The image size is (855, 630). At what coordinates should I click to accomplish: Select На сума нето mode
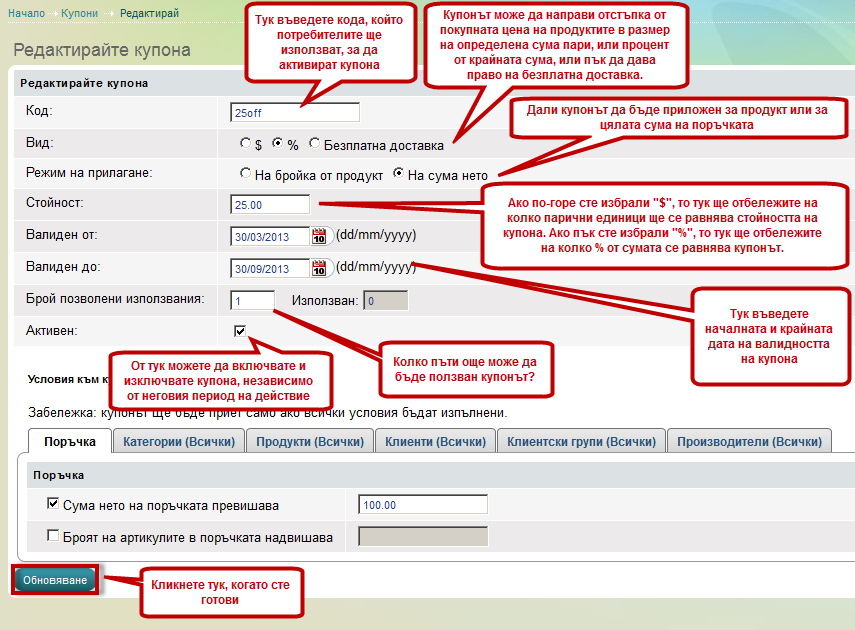[399, 174]
